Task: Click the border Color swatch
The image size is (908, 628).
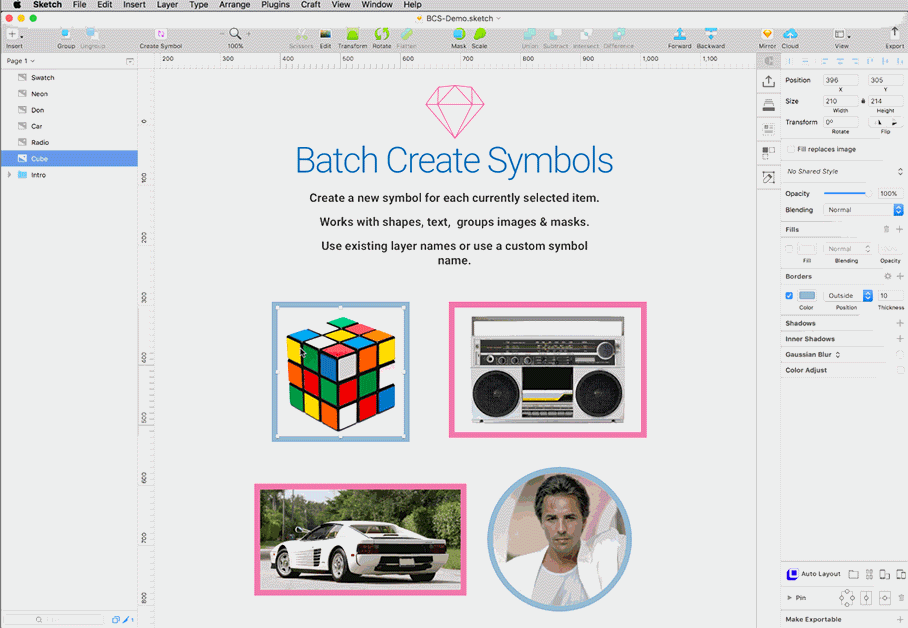Action: pos(807,296)
